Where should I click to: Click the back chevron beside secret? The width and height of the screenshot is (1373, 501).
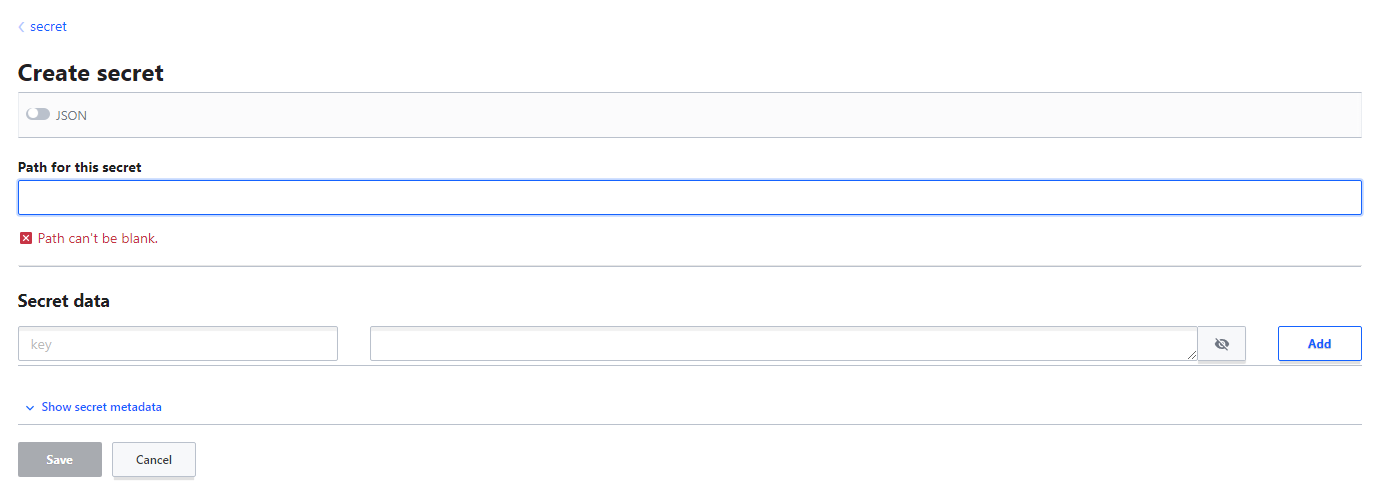pos(22,27)
